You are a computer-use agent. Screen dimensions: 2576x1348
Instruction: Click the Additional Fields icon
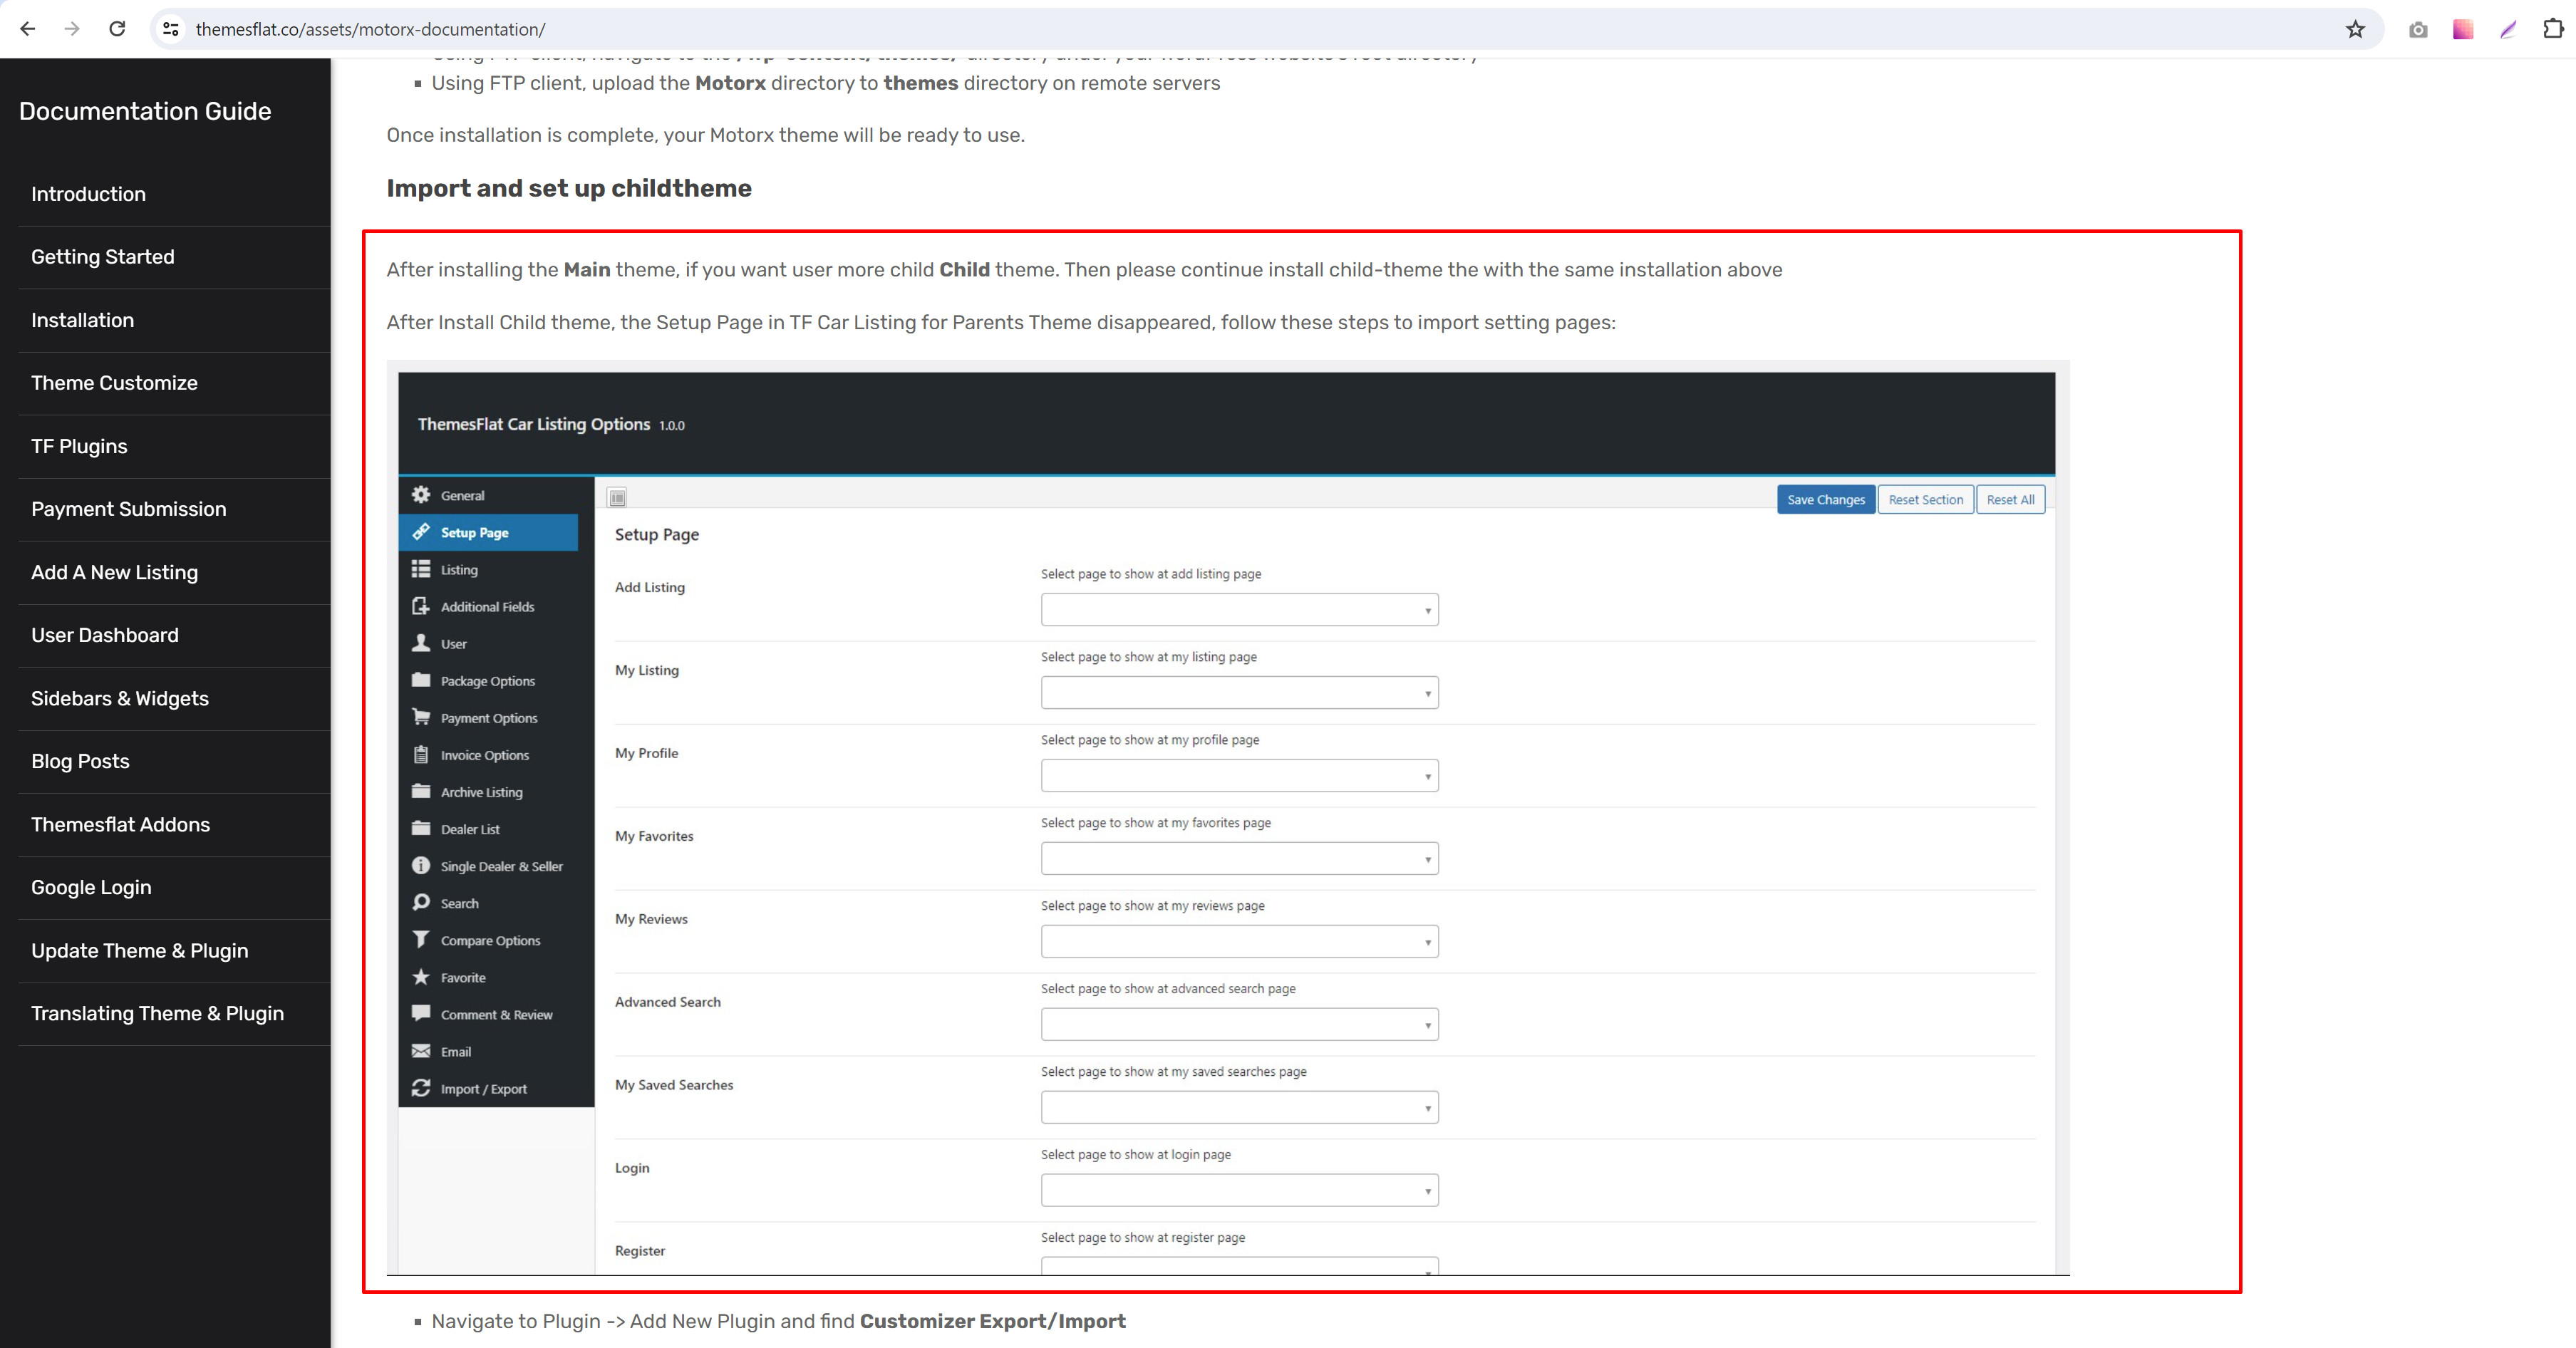click(421, 606)
